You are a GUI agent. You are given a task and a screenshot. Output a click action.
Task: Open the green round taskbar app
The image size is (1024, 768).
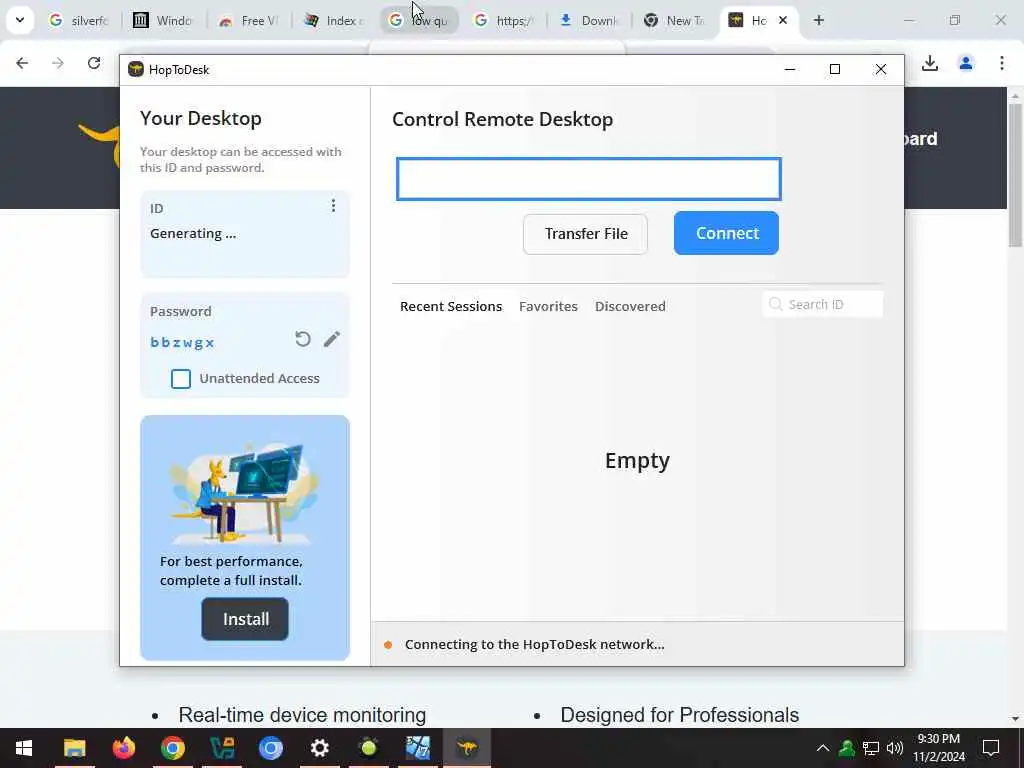pos(369,748)
